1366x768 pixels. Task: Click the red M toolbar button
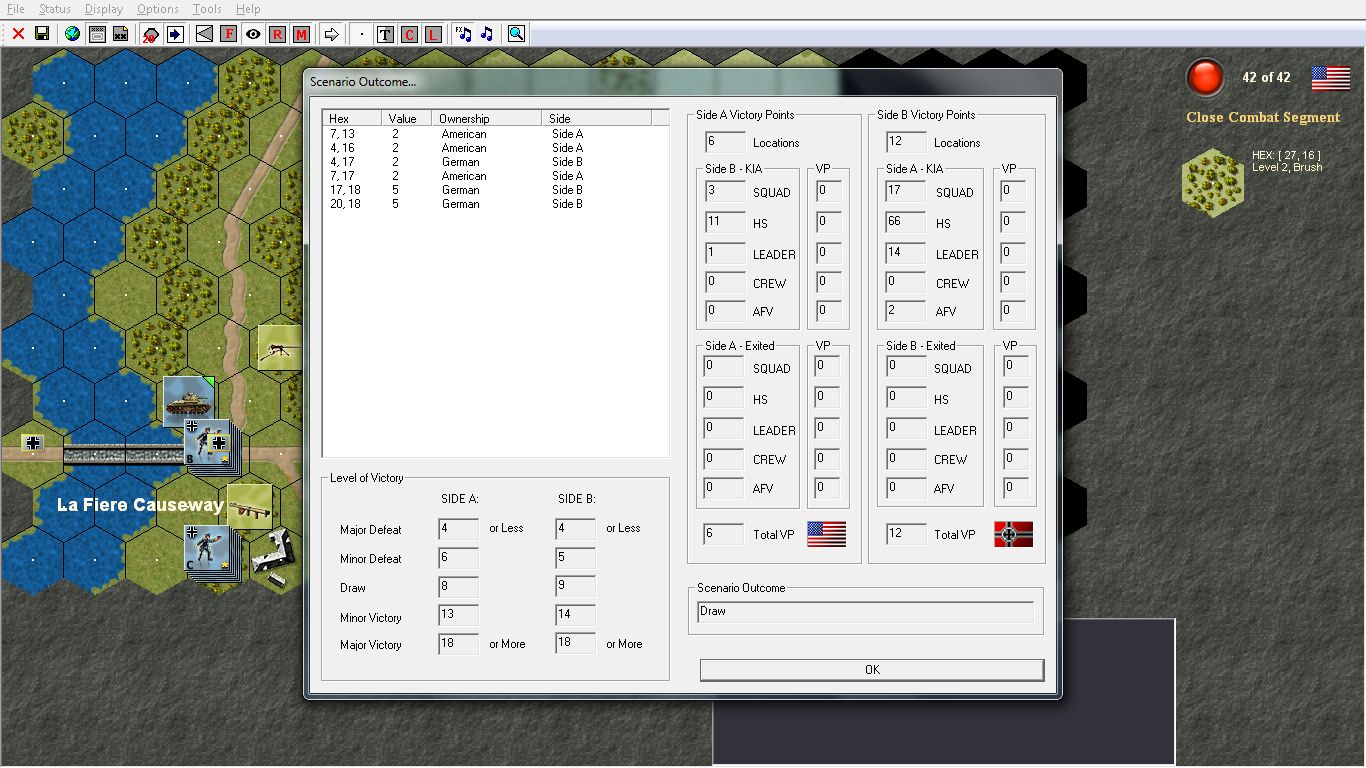(301, 34)
